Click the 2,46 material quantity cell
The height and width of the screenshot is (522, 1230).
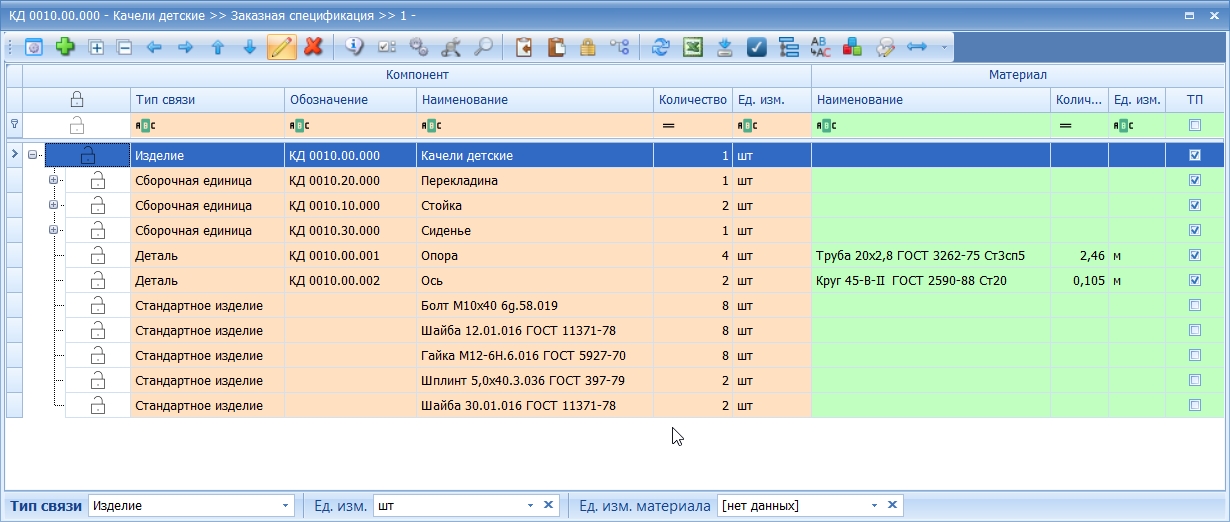pos(1080,255)
